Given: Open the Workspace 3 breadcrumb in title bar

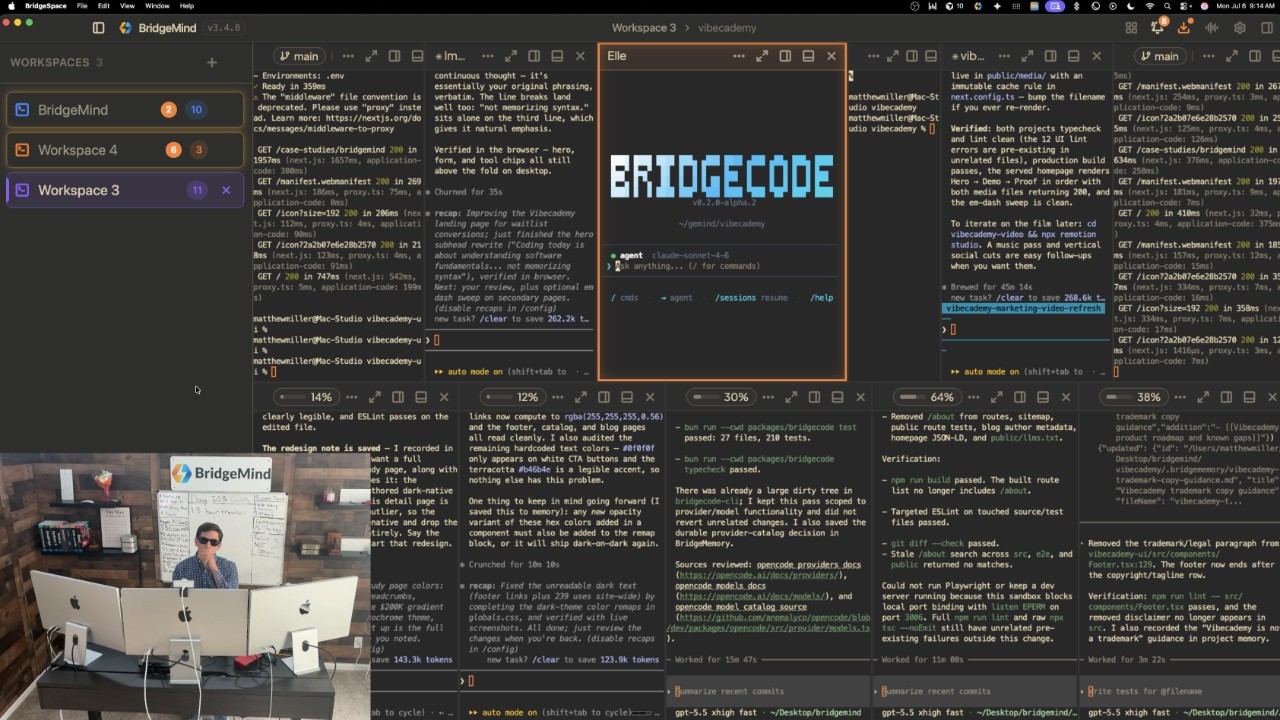Looking at the screenshot, I should pyautogui.click(x=644, y=28).
